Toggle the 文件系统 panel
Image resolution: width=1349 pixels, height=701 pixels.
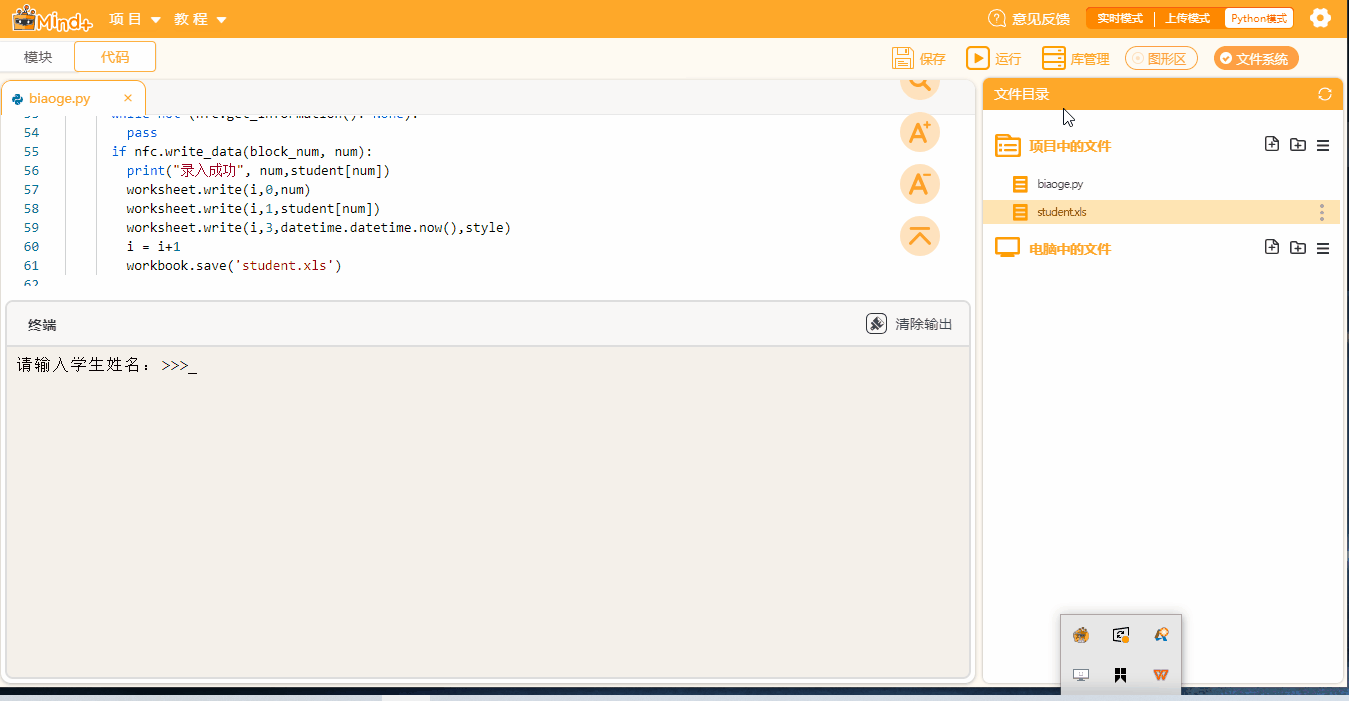1256,58
